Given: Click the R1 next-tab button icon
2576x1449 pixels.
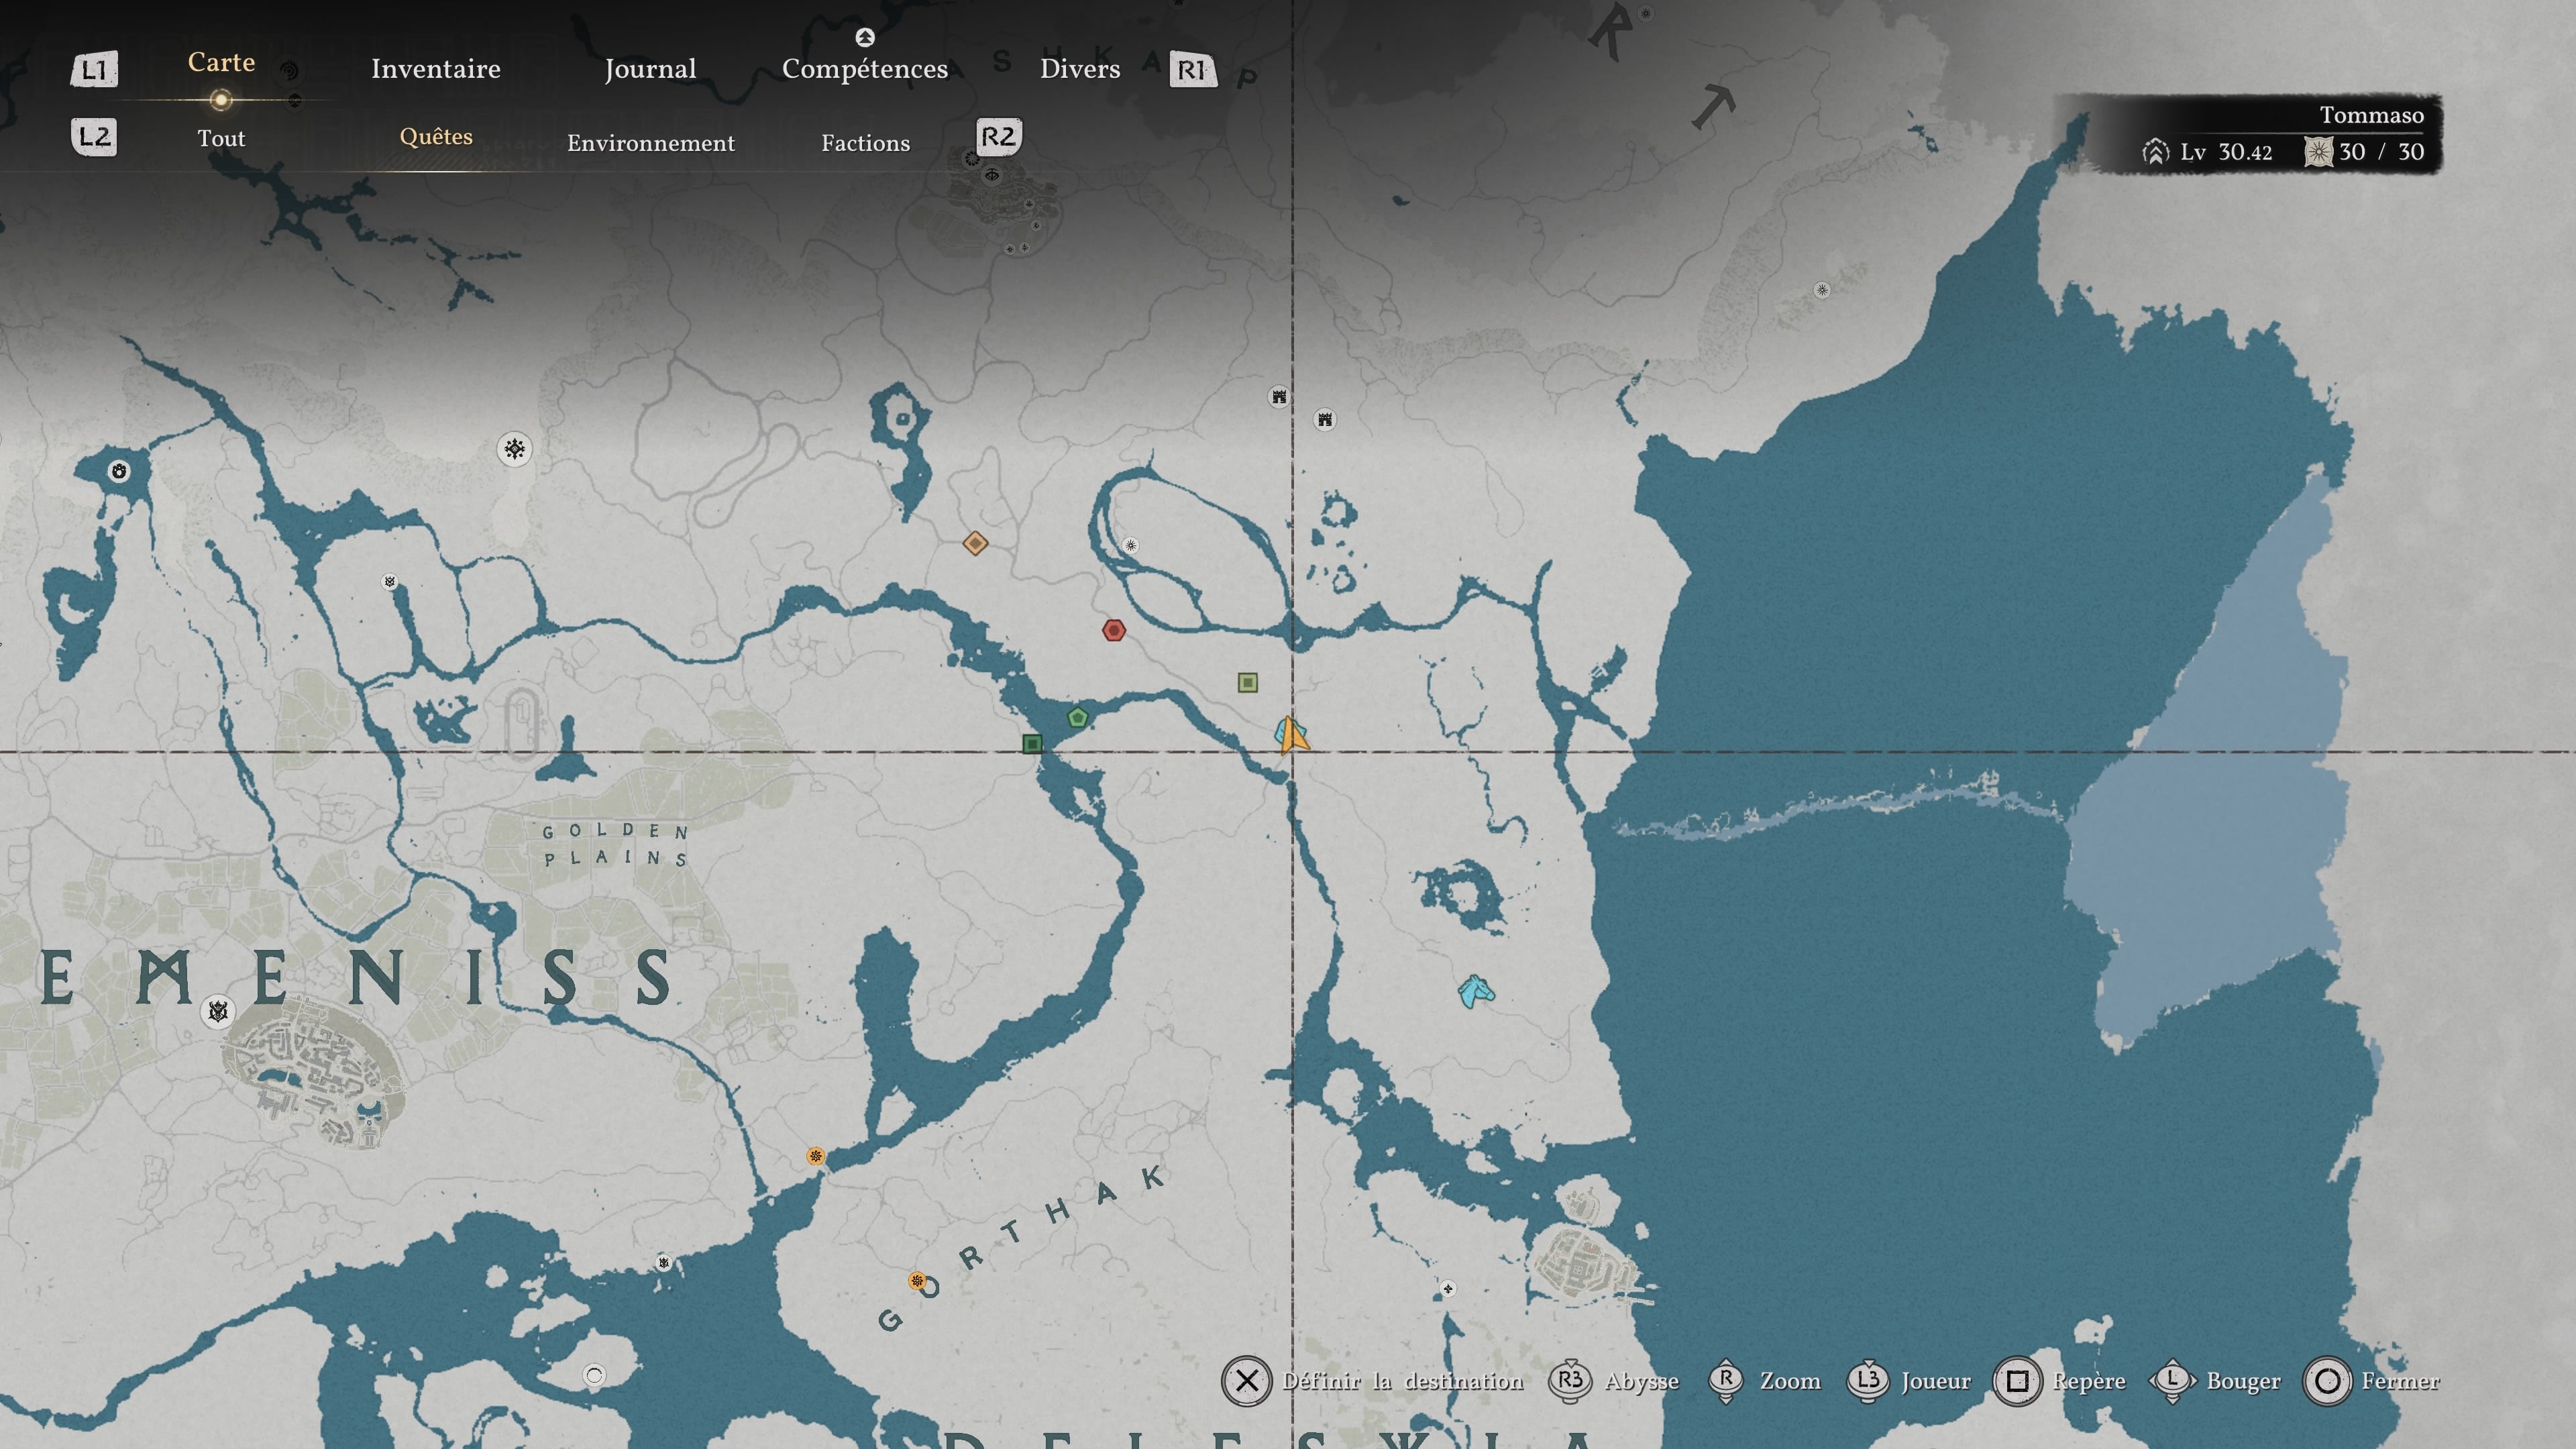Looking at the screenshot, I should point(1193,69).
